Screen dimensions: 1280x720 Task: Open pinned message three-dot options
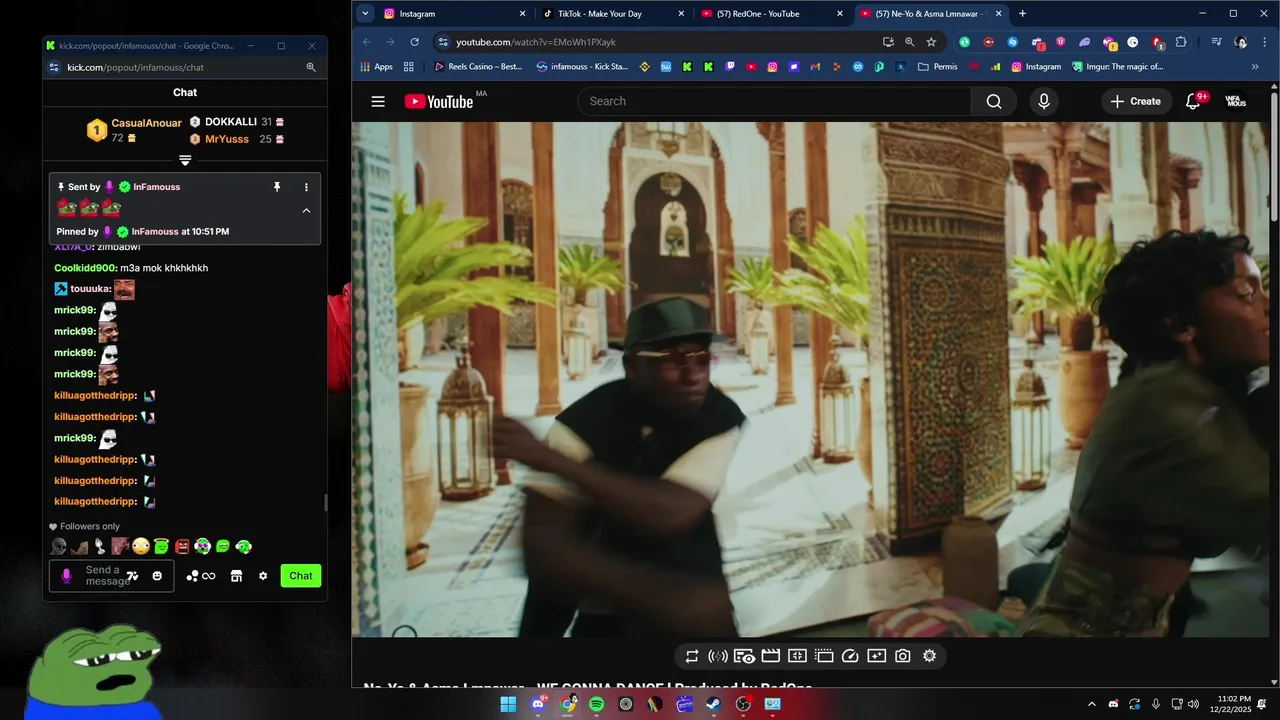(306, 187)
